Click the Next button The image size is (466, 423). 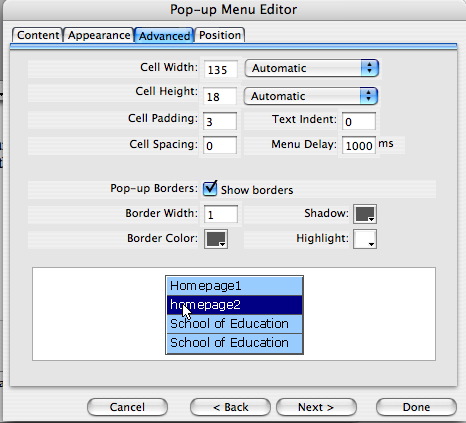(x=316, y=407)
